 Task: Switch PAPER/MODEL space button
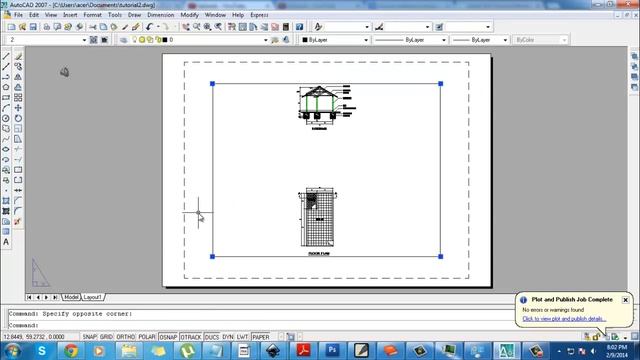click(261, 337)
